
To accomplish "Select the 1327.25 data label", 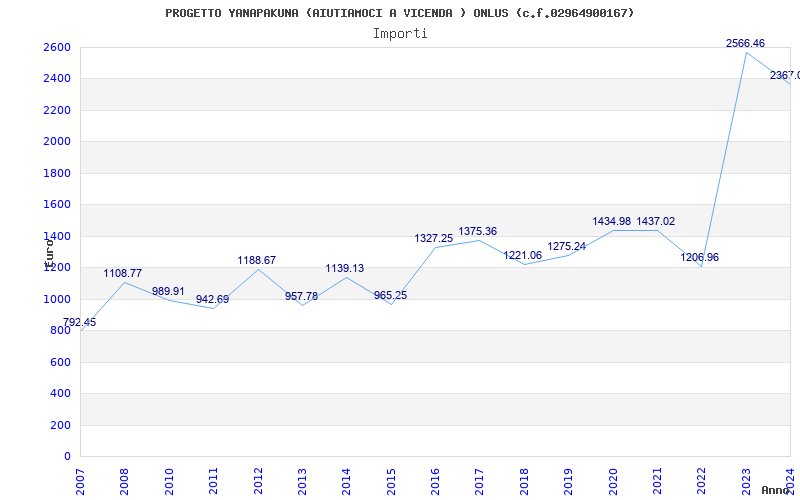I will pyautogui.click(x=434, y=238).
